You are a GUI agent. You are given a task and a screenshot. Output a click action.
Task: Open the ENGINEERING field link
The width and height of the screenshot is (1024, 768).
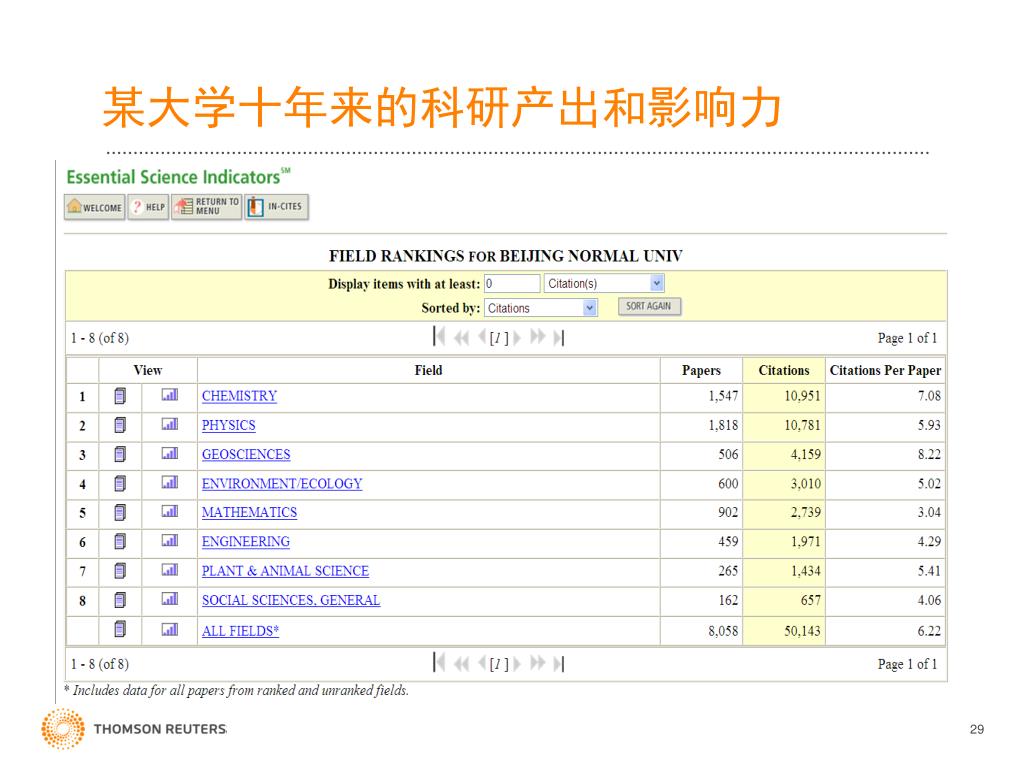(x=246, y=541)
